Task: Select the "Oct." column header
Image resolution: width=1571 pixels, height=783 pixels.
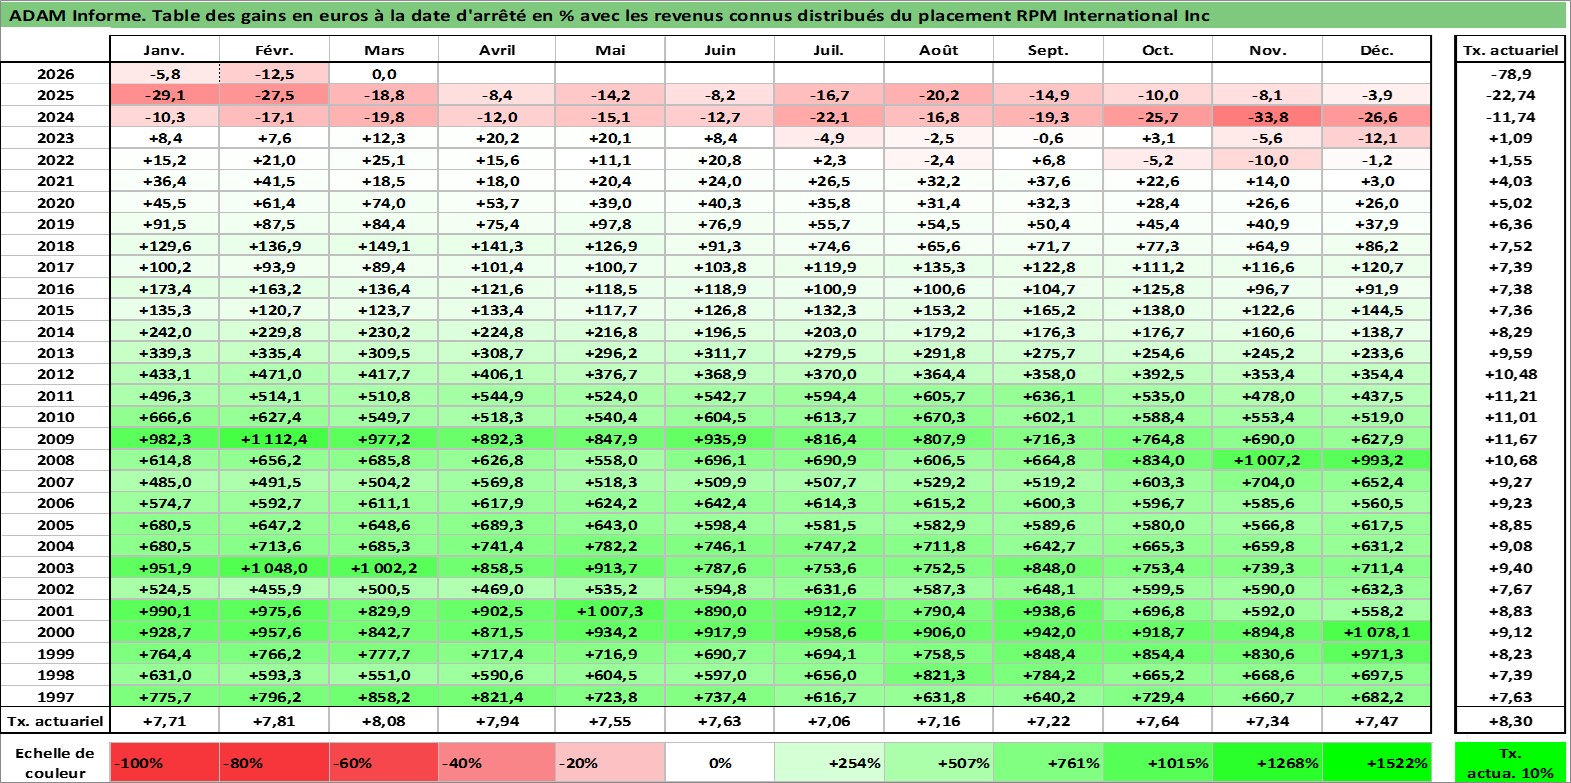Action: click(x=1157, y=50)
